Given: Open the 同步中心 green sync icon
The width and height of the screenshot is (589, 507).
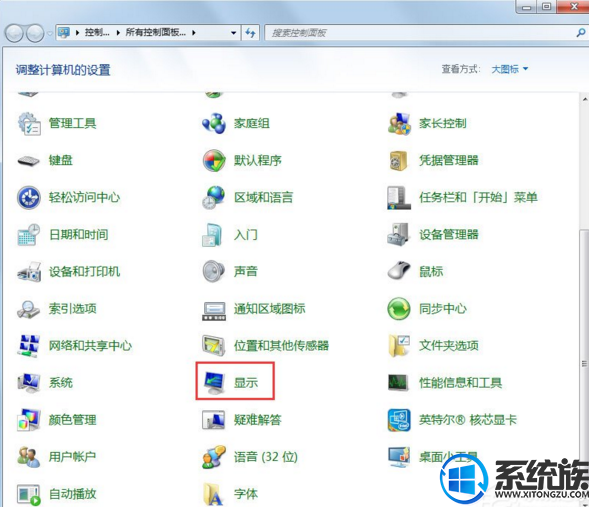Looking at the screenshot, I should click(x=399, y=308).
